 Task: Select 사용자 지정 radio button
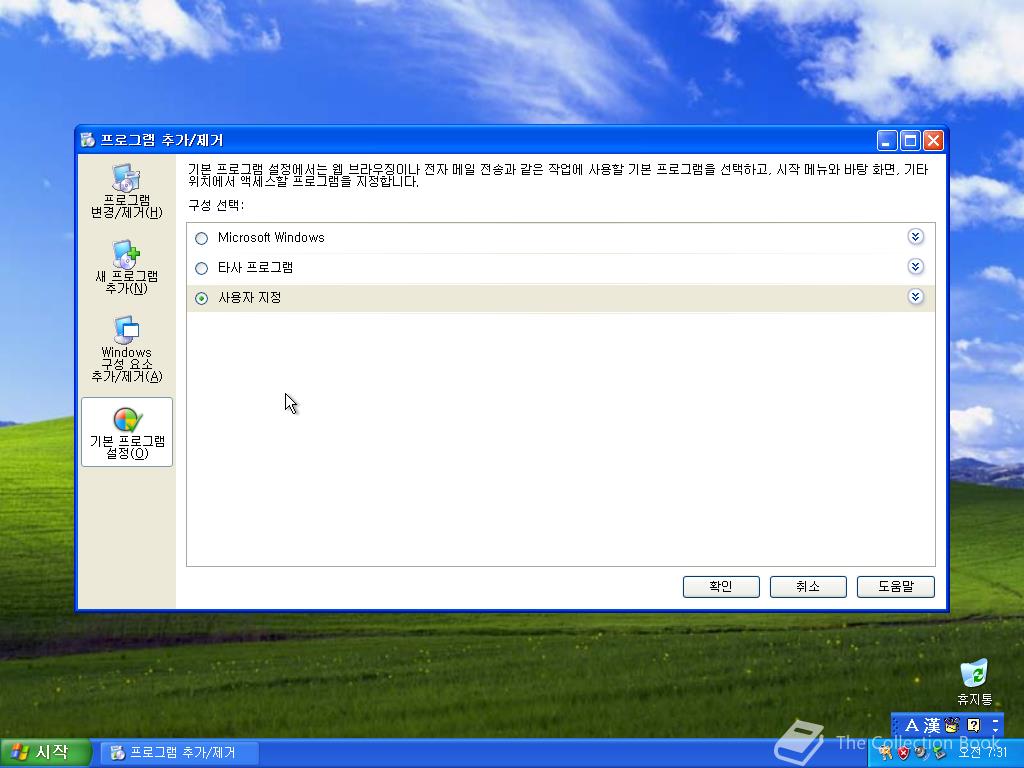[201, 298]
